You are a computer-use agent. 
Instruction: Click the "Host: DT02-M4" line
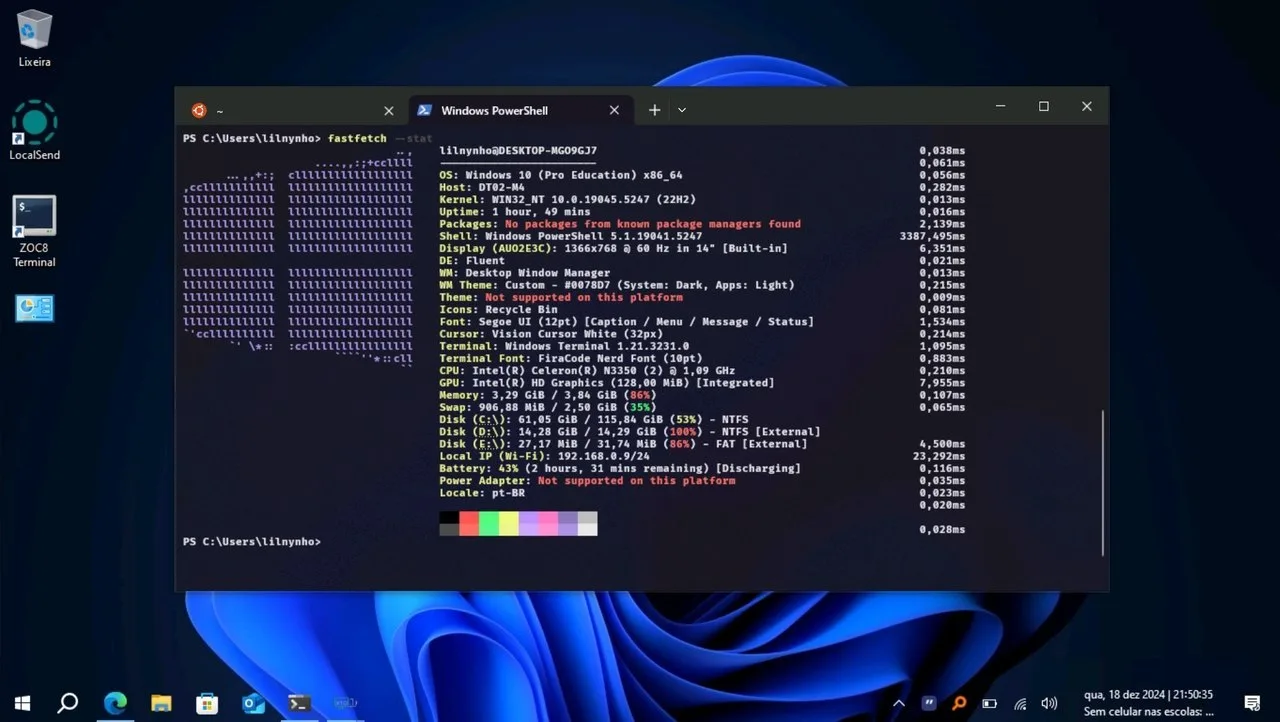click(x=482, y=187)
